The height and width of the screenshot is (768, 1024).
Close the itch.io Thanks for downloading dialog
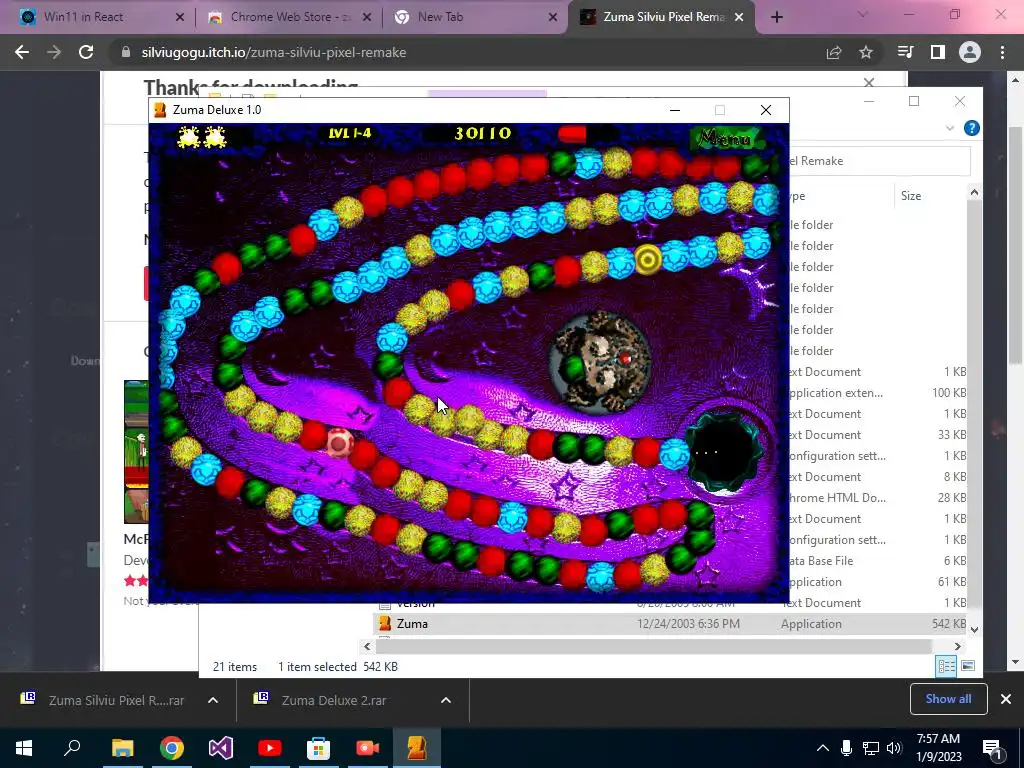coord(869,83)
